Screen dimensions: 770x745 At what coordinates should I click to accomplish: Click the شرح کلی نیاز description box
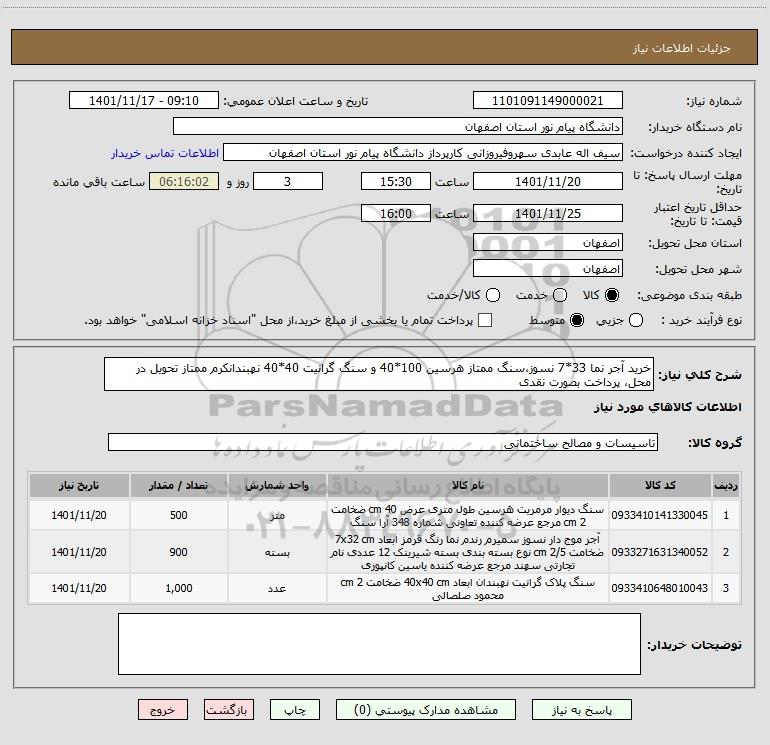[x=379, y=375]
